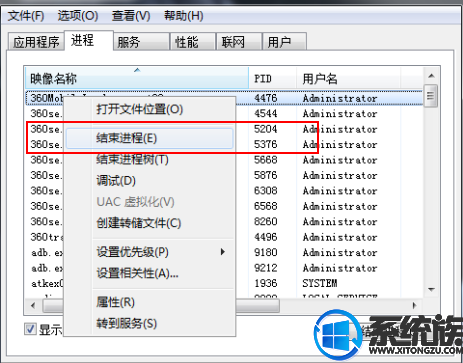Choose 创建转储文件(C) in context menu
This screenshot has width=463, height=363.
point(149,223)
